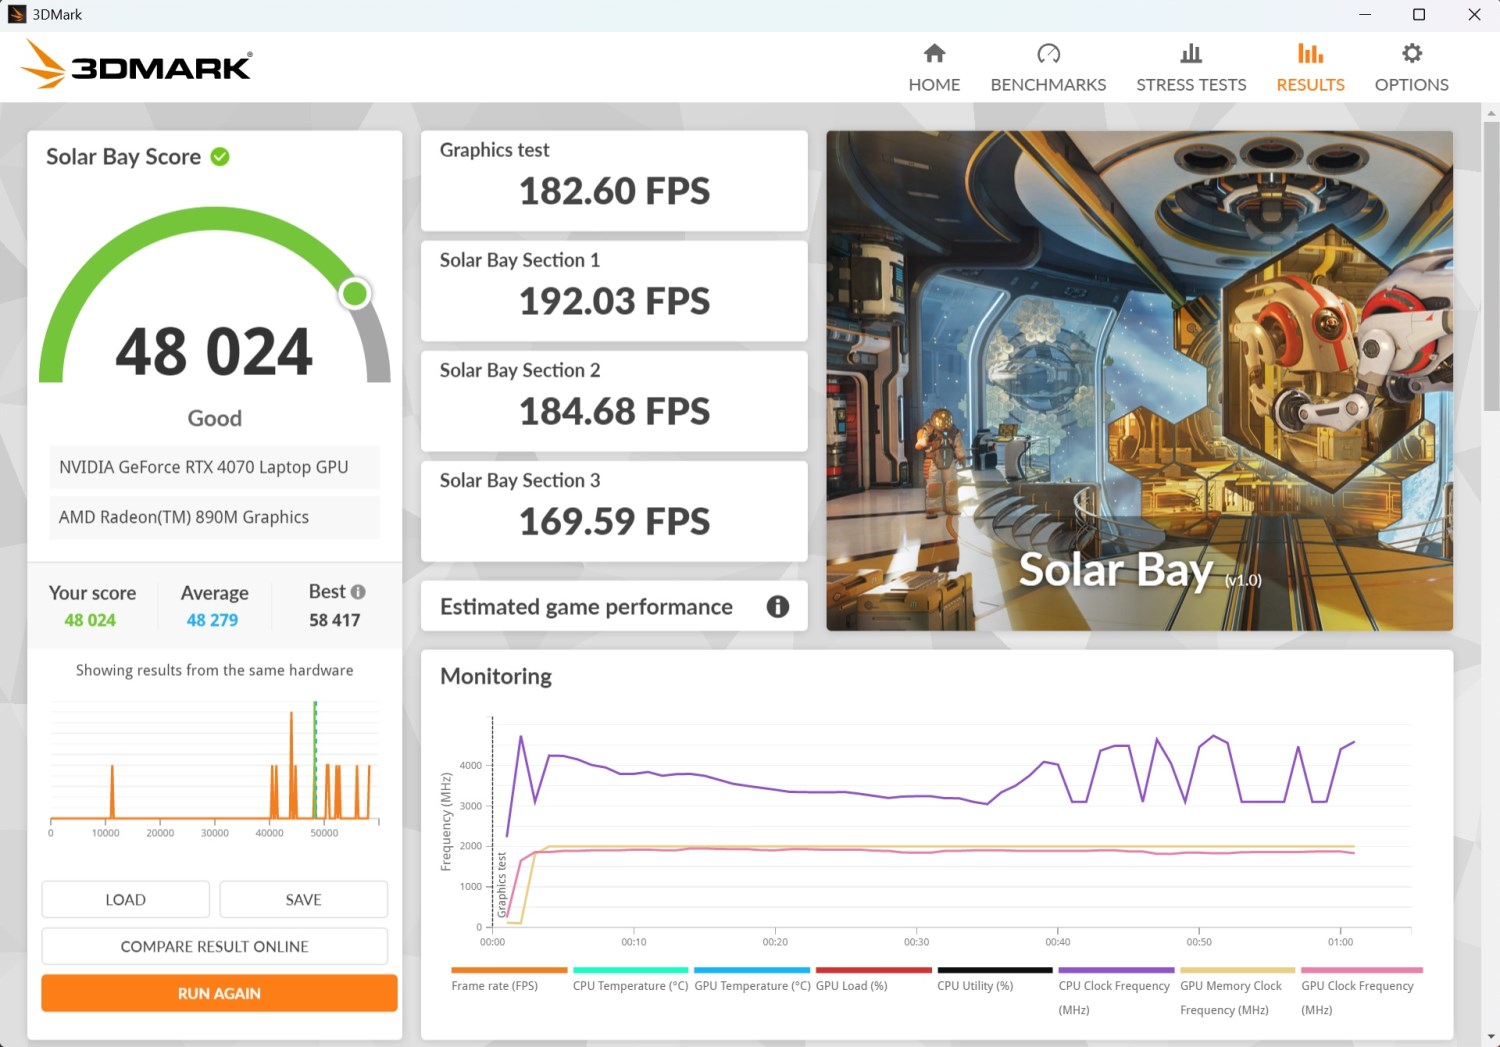Click the Best score value 58 417

coord(334,620)
